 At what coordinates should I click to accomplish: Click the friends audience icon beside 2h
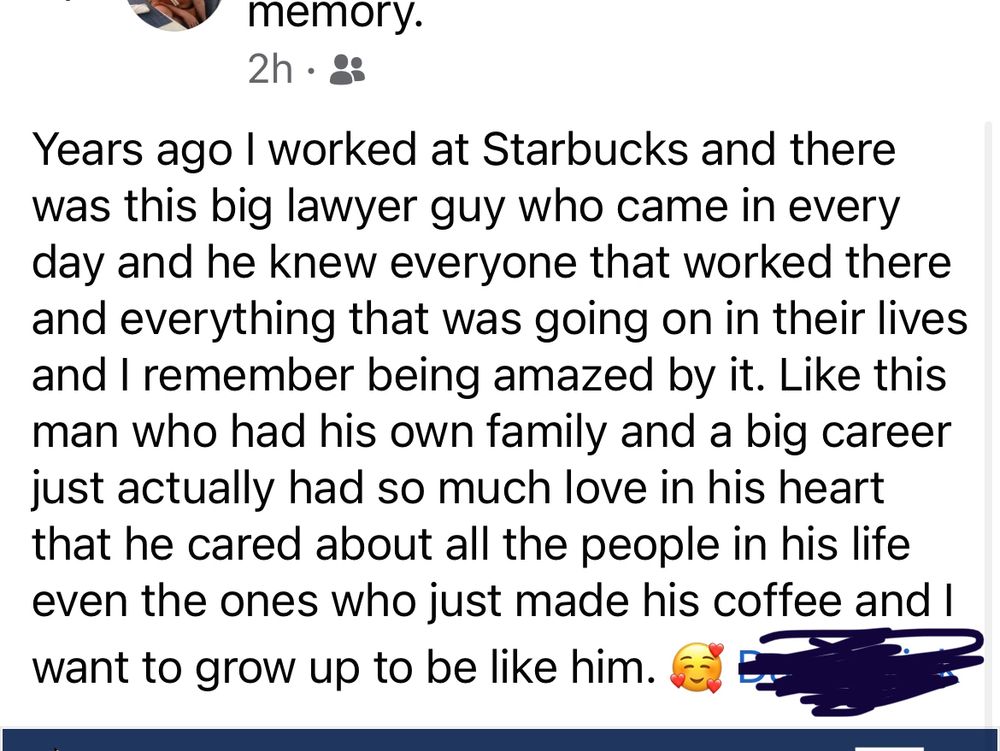[x=347, y=70]
